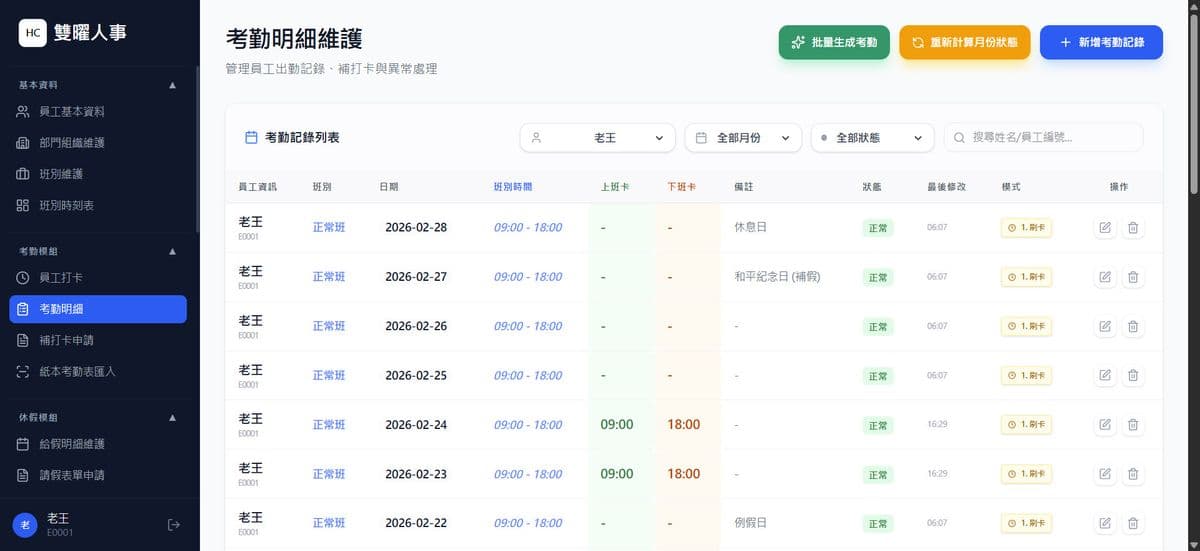Click the calendar icon beside 考勤記錄列表
The width and height of the screenshot is (1200, 551).
pyautogui.click(x=251, y=138)
